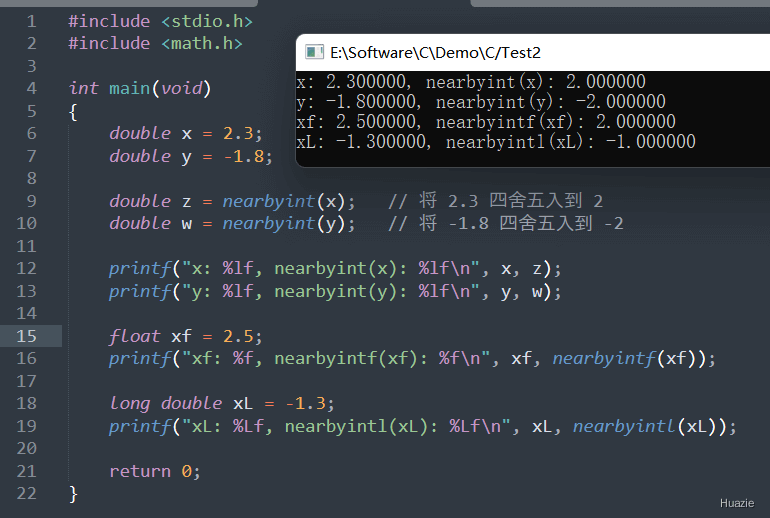Click the nearbyintl(xL) function call on line 19
This screenshot has width=770, height=518.
pyautogui.click(x=649, y=427)
